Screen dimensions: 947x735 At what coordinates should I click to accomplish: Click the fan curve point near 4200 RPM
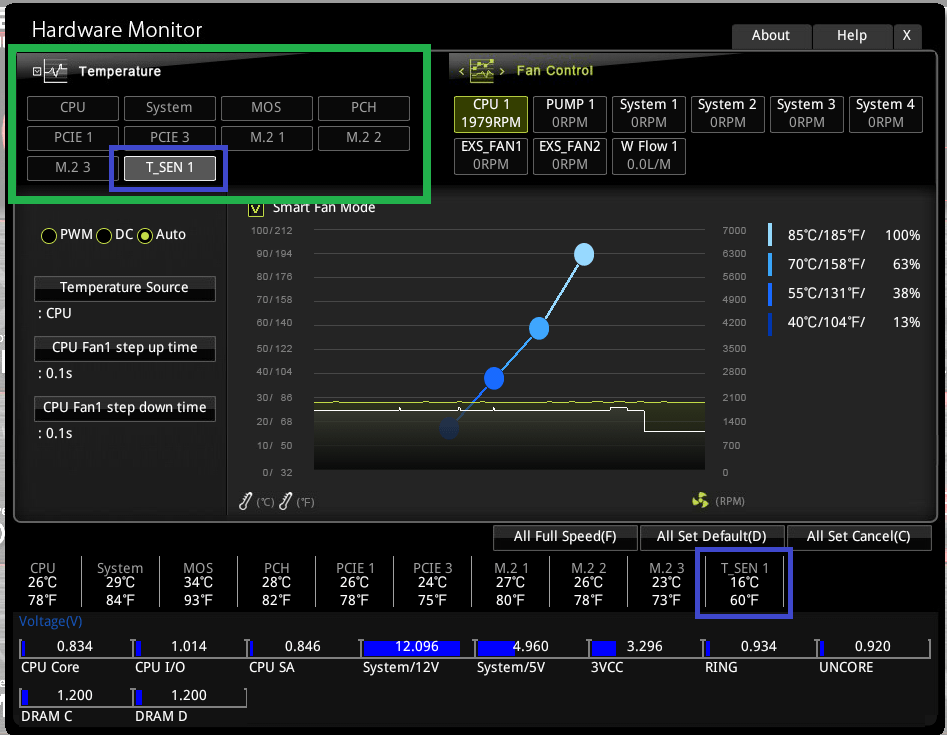click(539, 329)
